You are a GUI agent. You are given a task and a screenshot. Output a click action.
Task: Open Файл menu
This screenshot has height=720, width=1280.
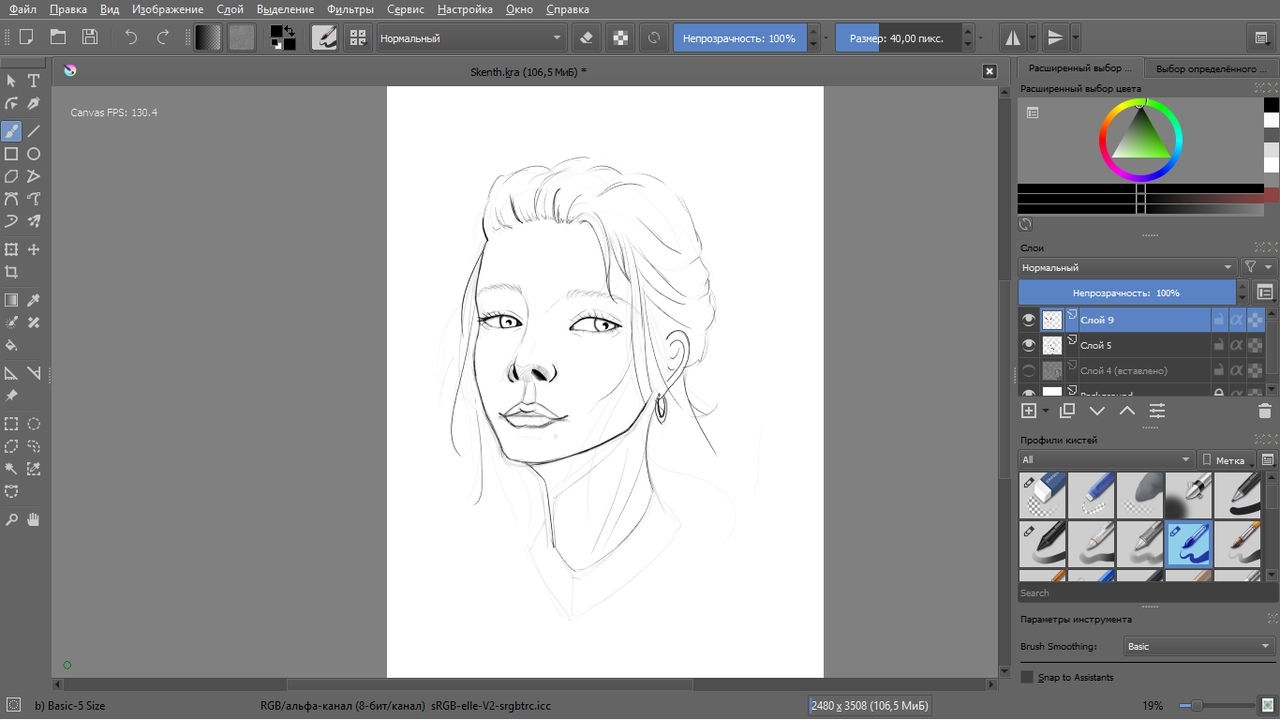tap(22, 9)
